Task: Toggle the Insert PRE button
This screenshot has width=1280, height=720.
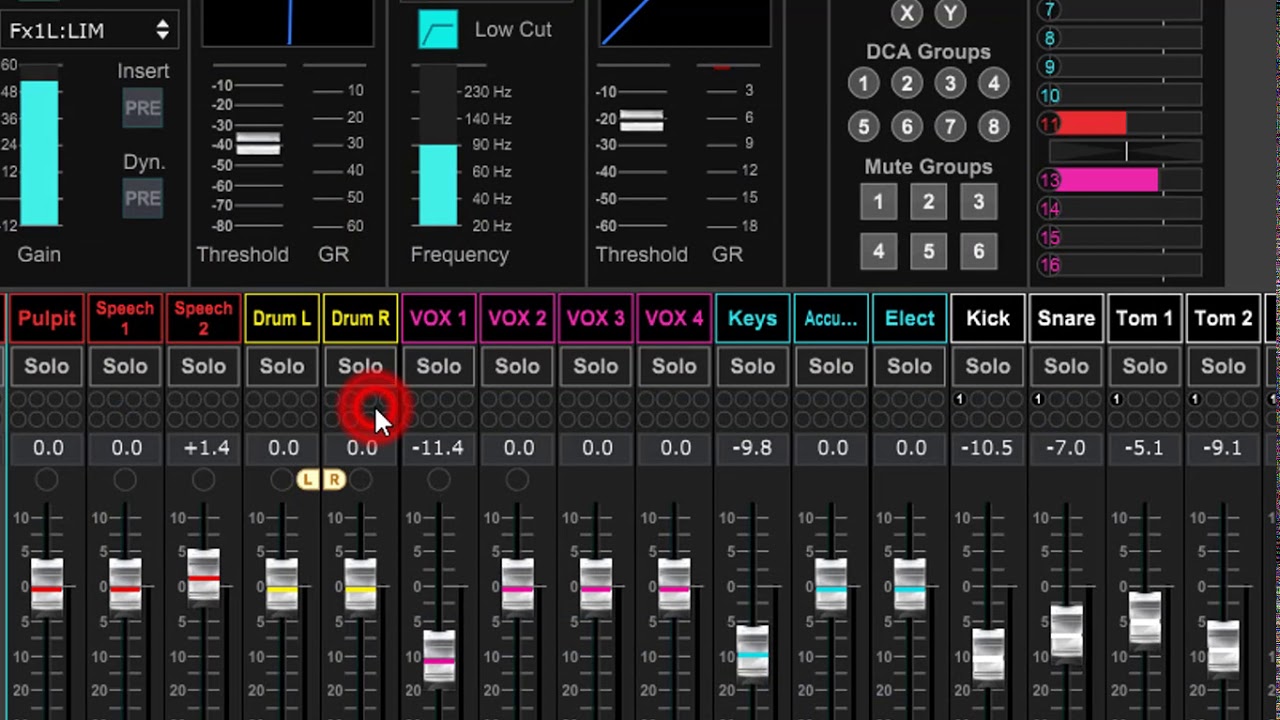Action: [x=143, y=108]
